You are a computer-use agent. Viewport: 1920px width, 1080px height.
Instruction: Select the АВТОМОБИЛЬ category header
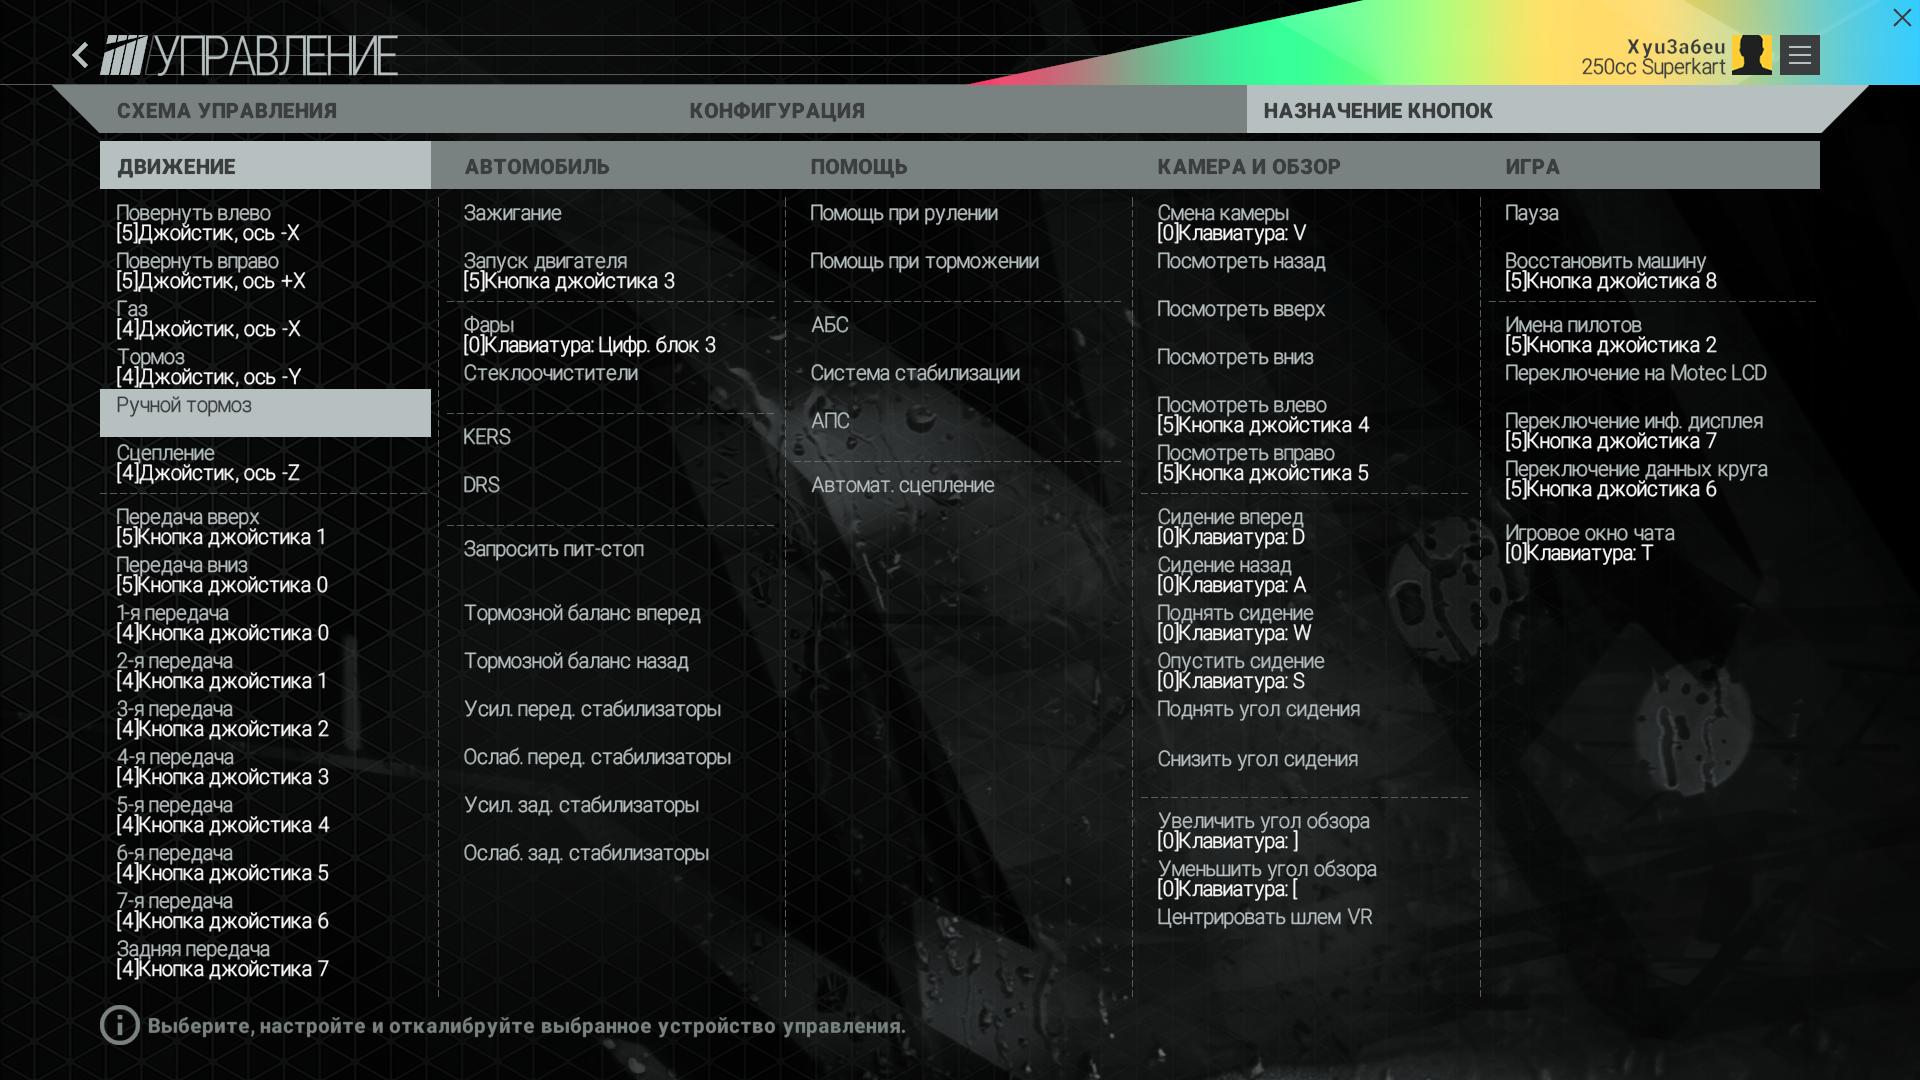pos(537,166)
